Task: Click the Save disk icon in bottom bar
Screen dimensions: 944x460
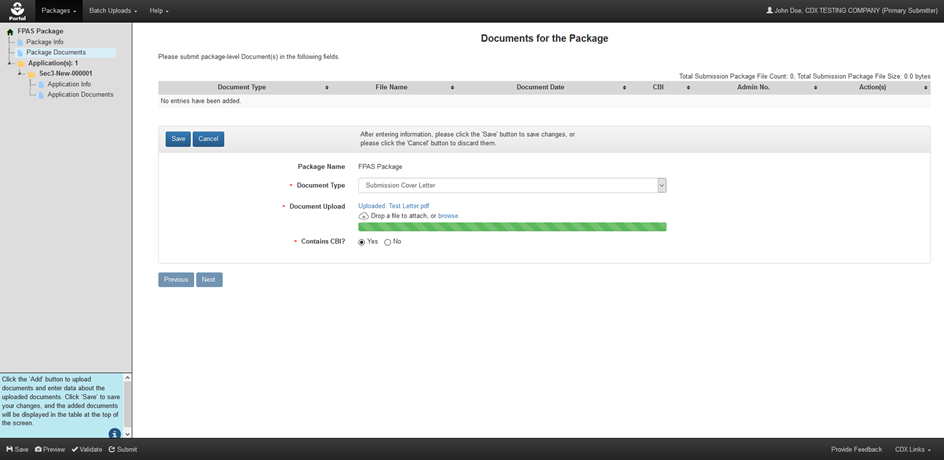Action: pos(9,450)
